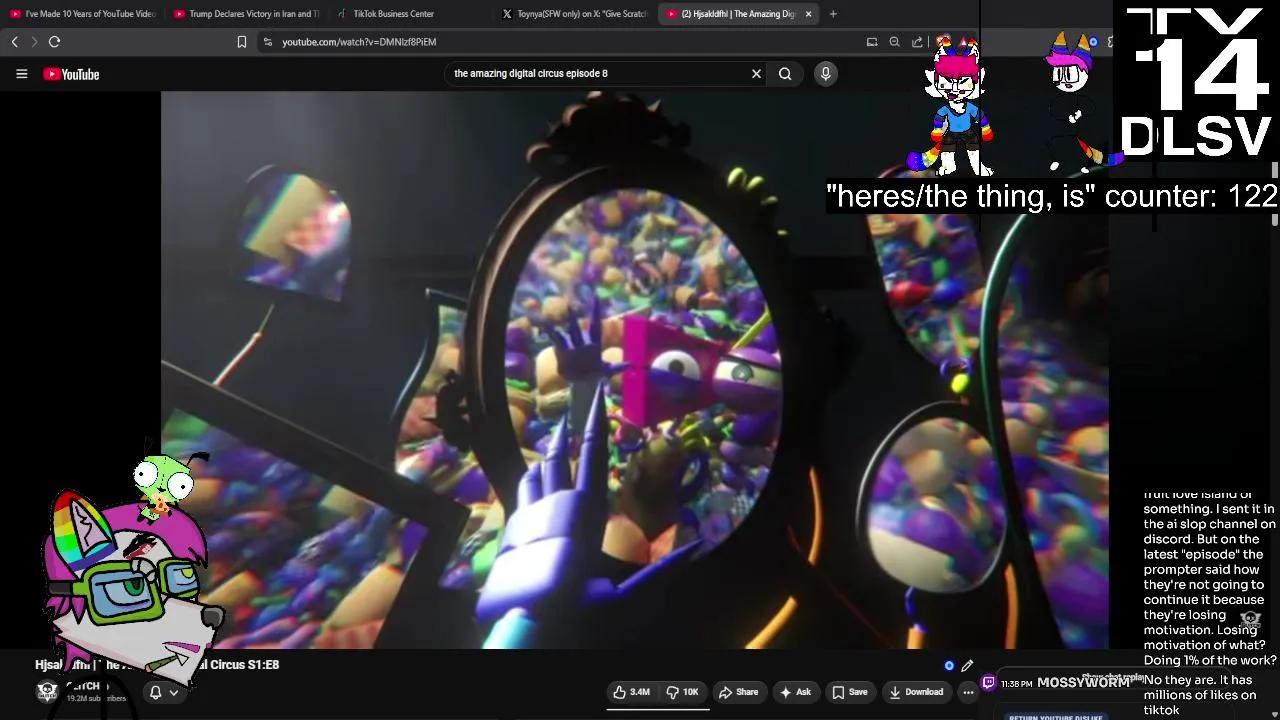
Task: Click the zoom magnifier icon in address bar
Action: coord(895,42)
